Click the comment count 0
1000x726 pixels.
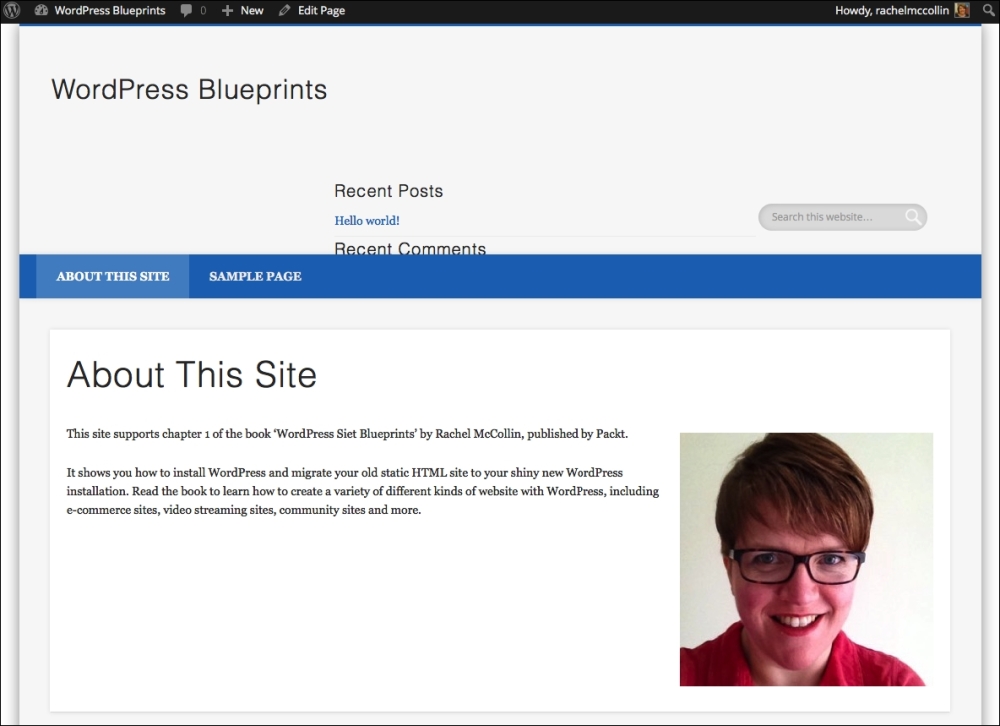(203, 10)
